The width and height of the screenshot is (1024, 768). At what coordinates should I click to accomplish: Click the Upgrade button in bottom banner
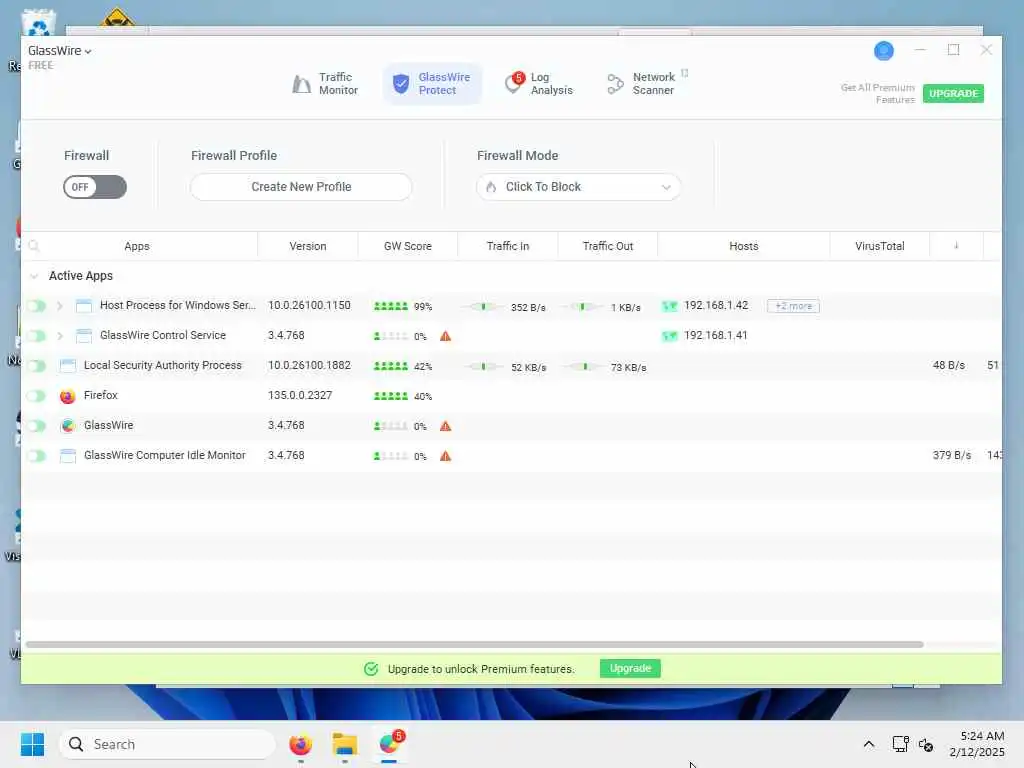[630, 668]
